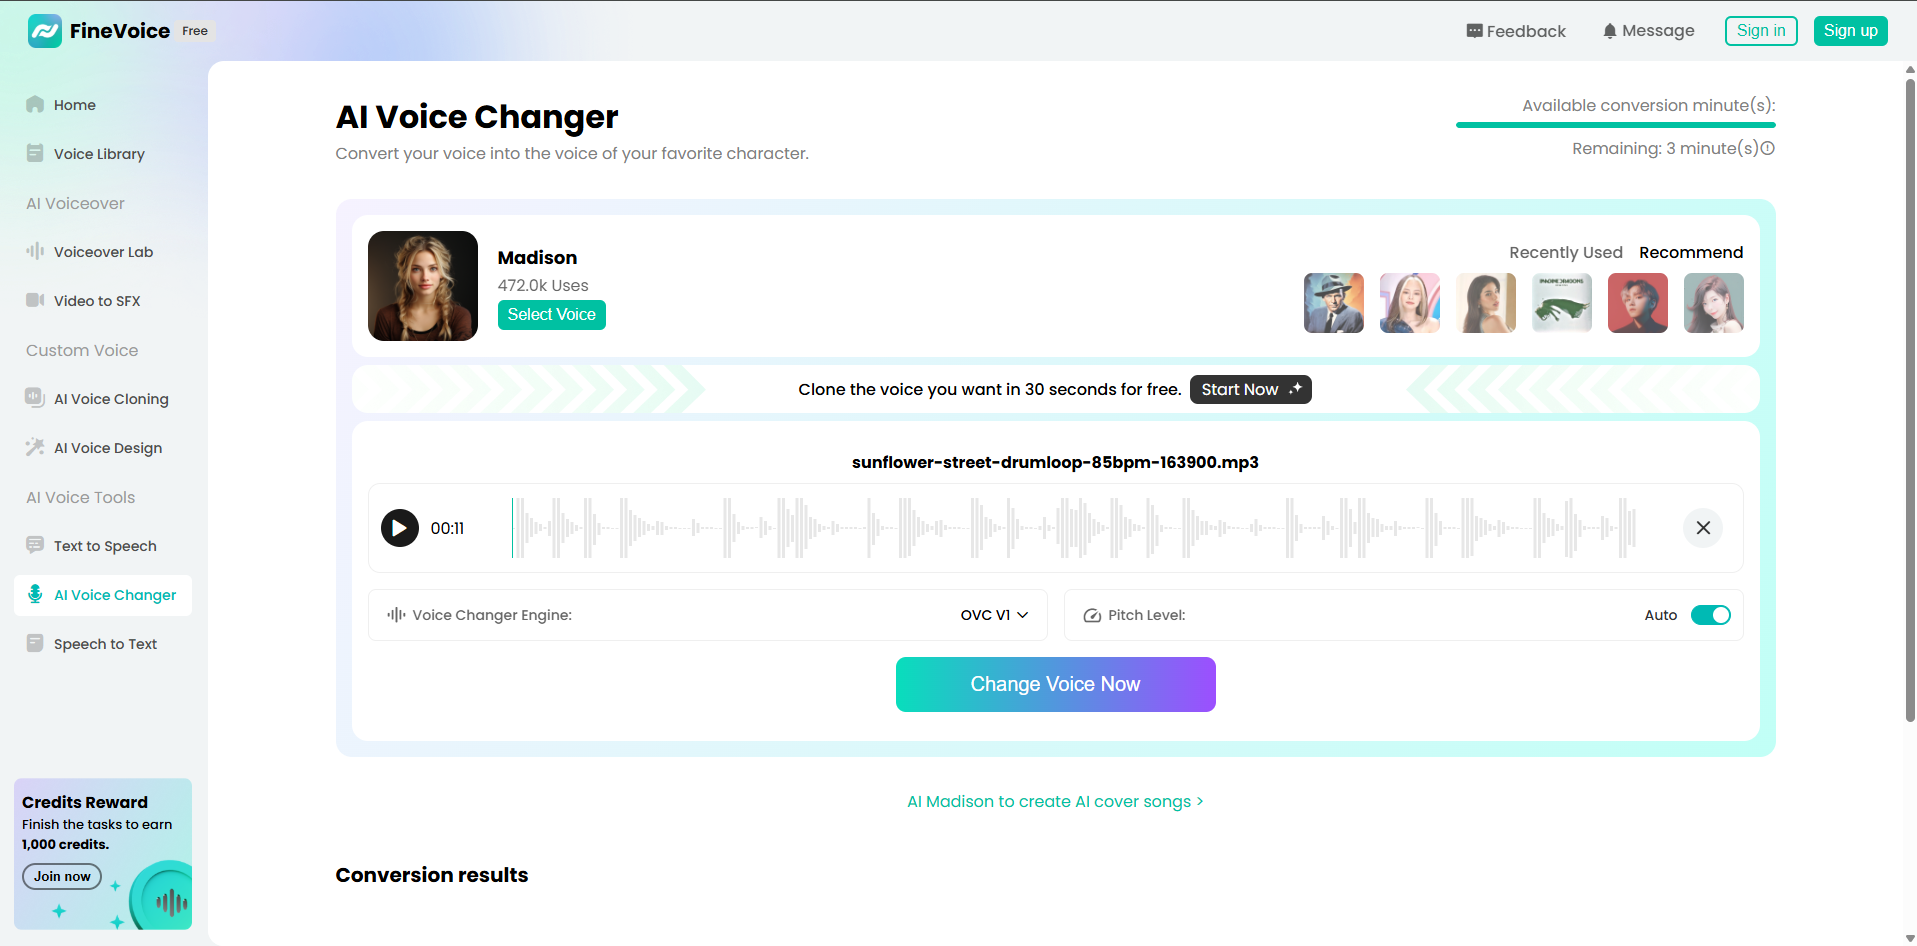Screen dimensions: 1917x946
Task: Open AI Voice Cloning
Action: 111,398
